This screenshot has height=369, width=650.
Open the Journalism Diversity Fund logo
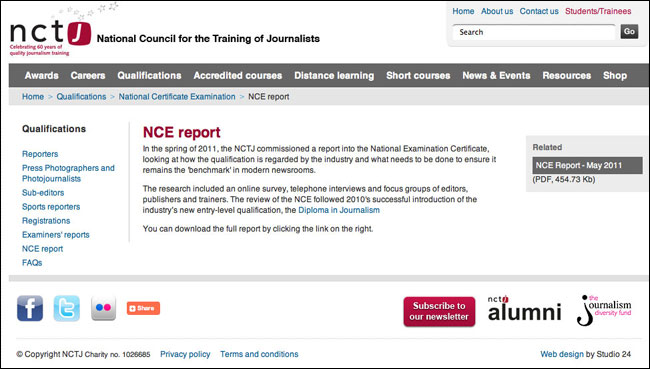point(604,310)
